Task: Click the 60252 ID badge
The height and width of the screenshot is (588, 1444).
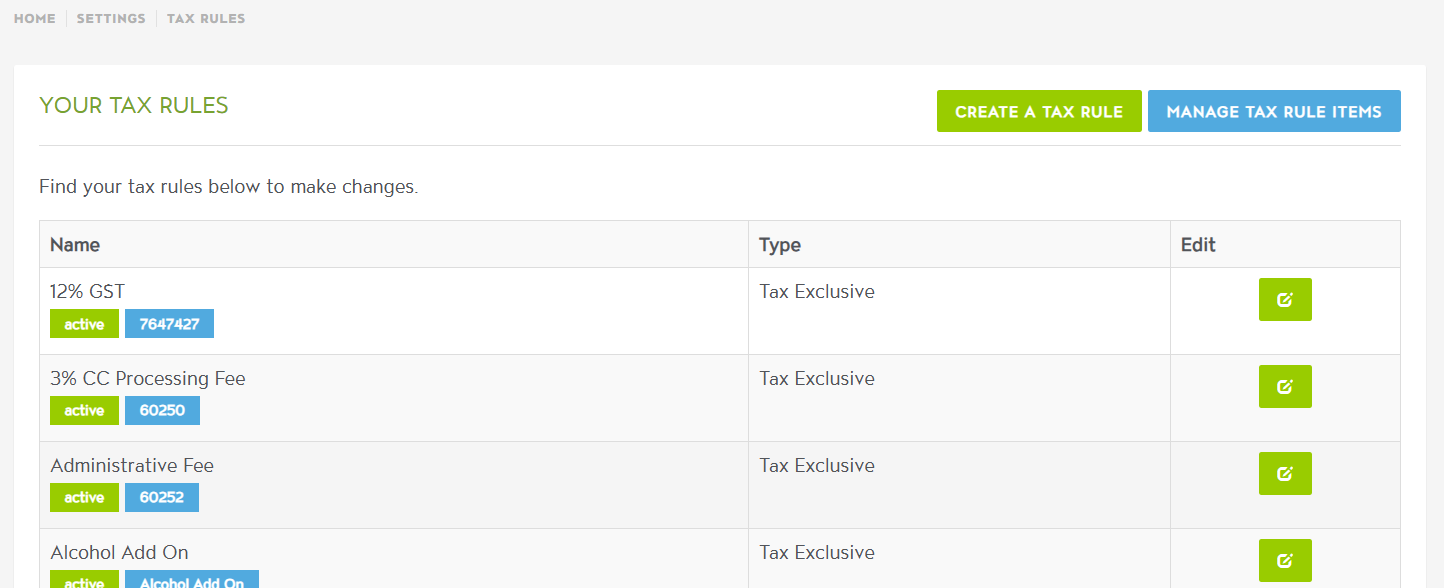Action: tap(162, 498)
